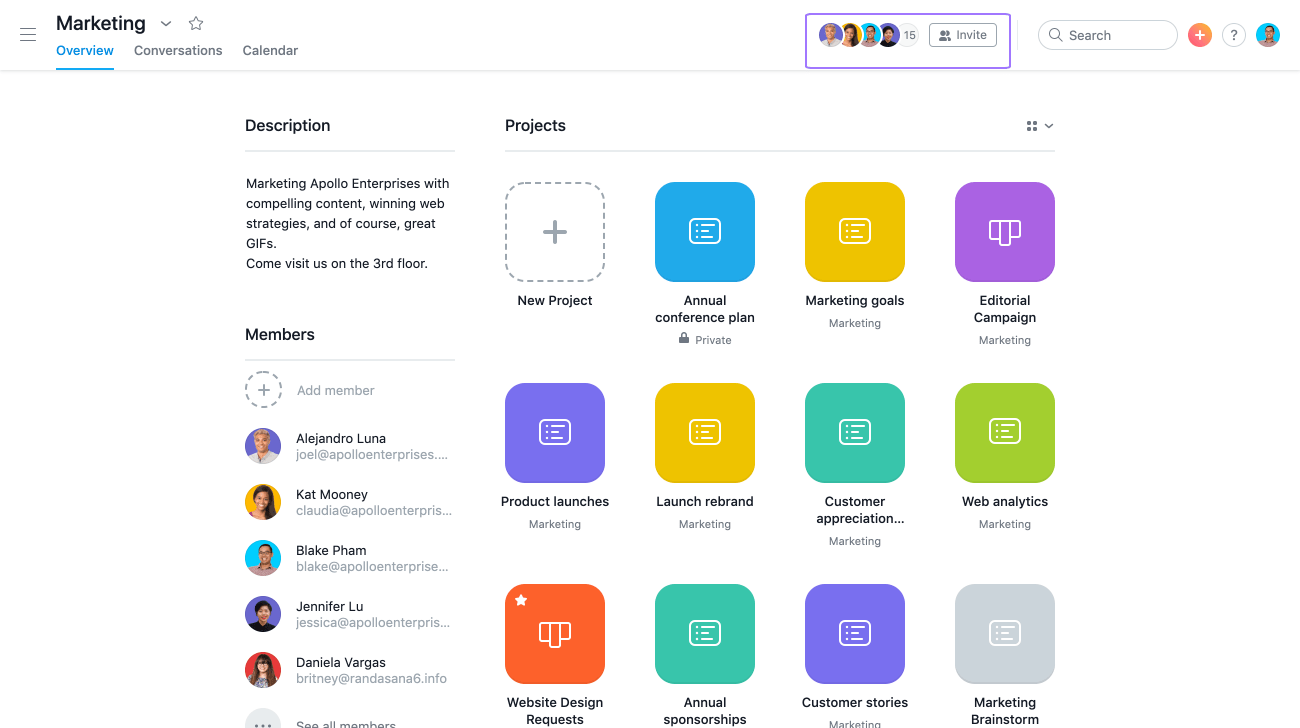Open the Editorial Campaign project icon
The image size is (1300, 728).
[x=1005, y=231]
